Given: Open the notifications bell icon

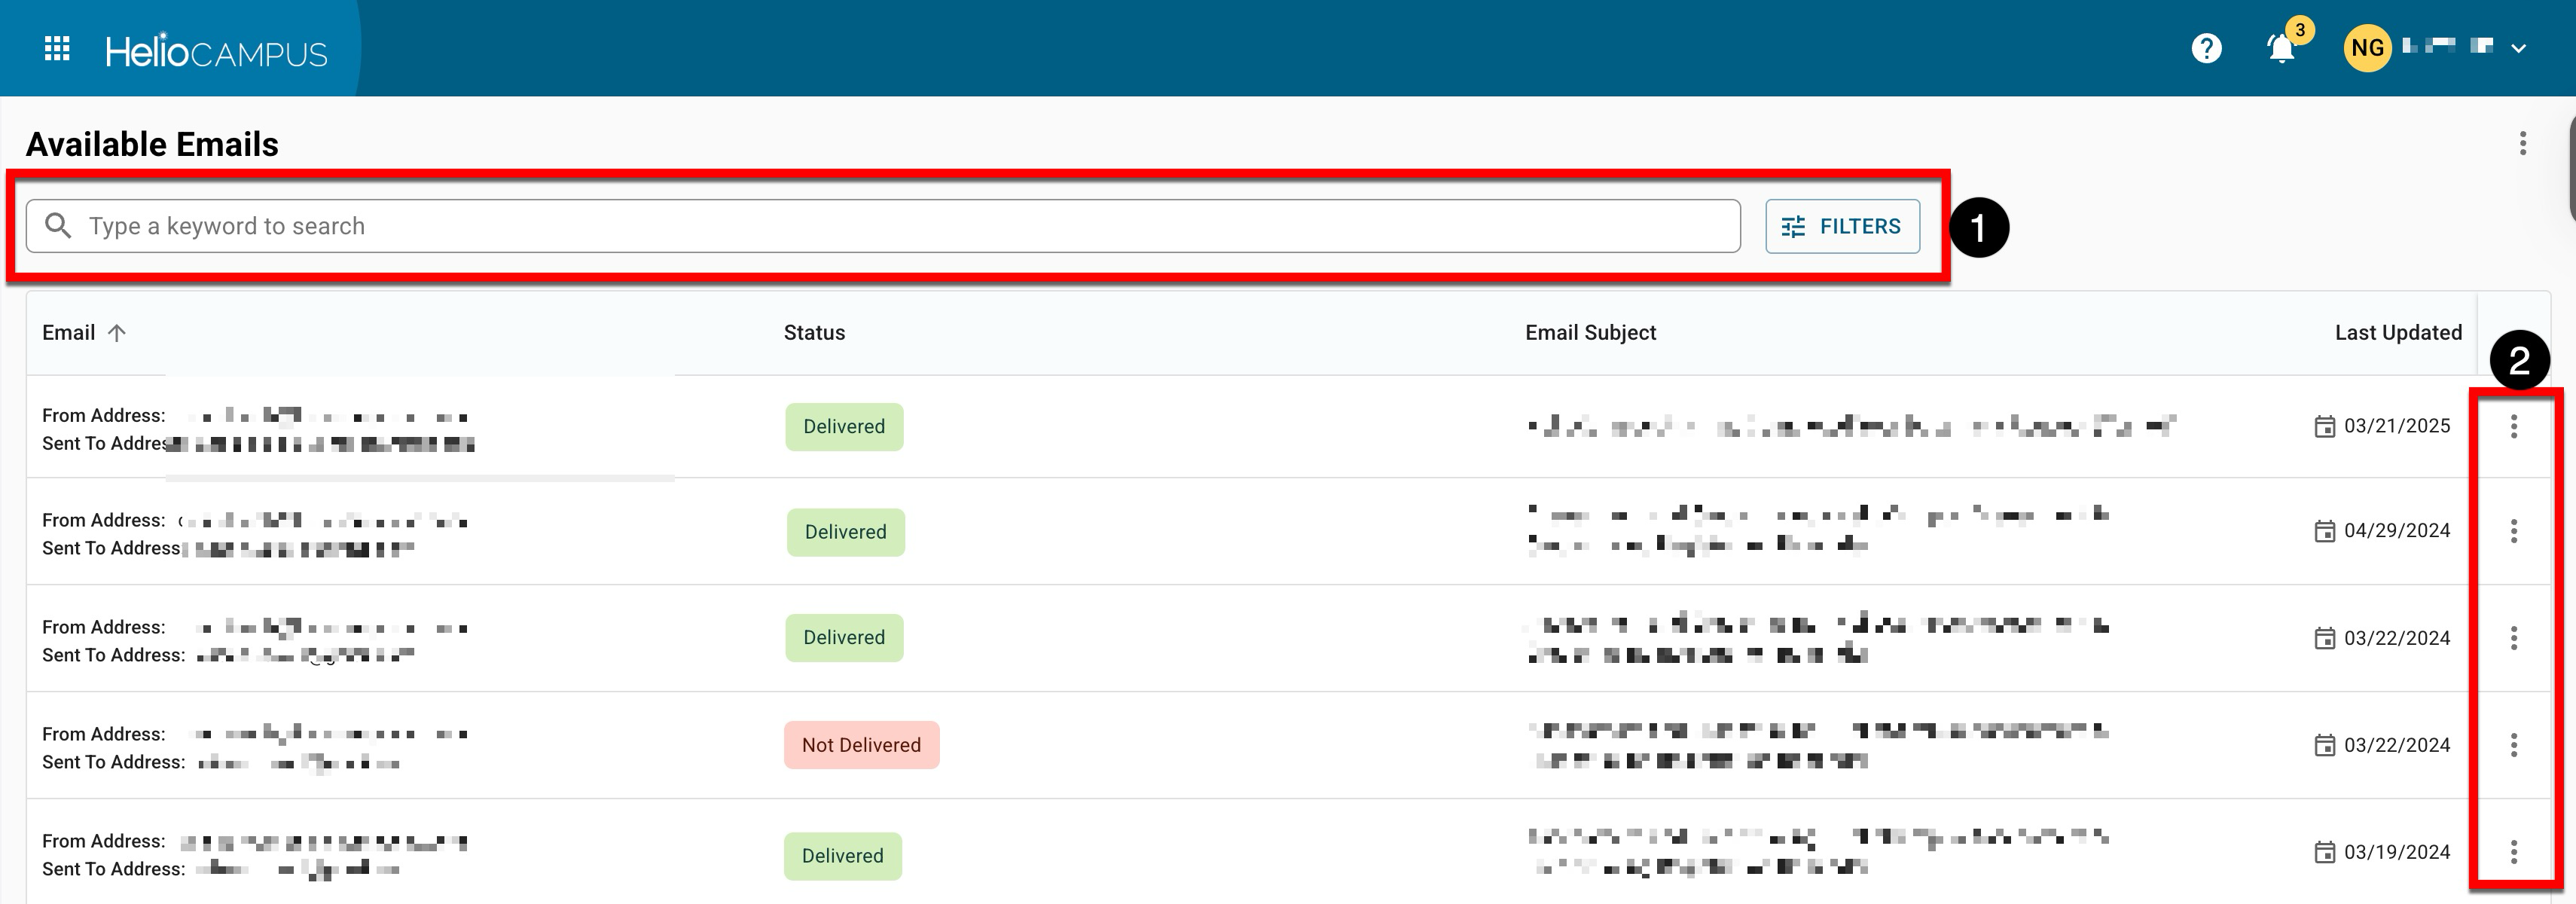Looking at the screenshot, I should [x=2281, y=48].
